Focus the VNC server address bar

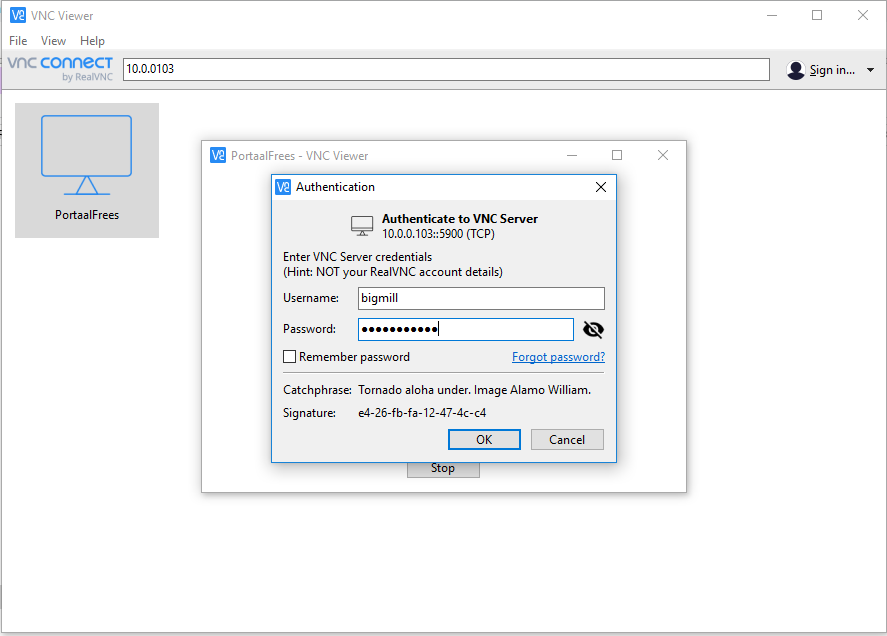coord(446,69)
